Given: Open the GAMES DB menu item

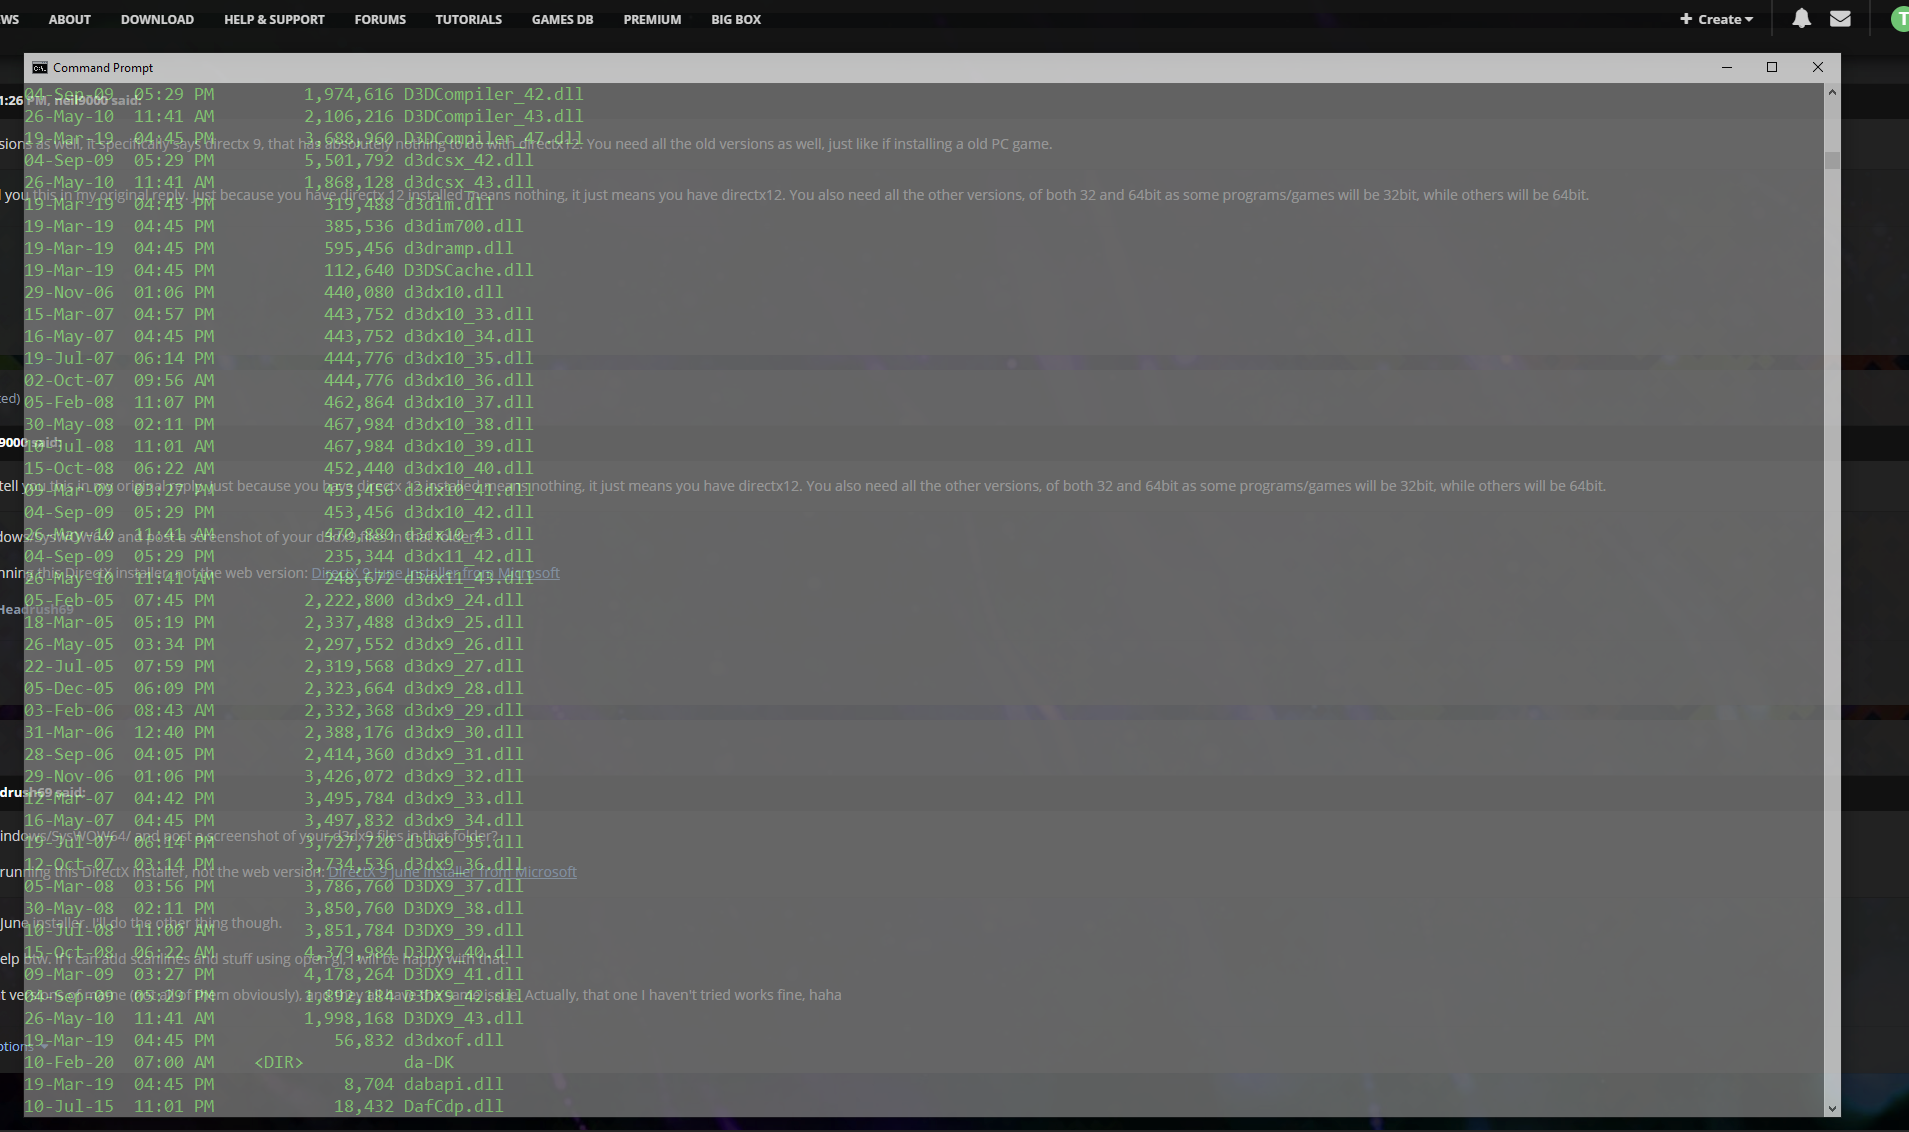Looking at the screenshot, I should tap(562, 19).
